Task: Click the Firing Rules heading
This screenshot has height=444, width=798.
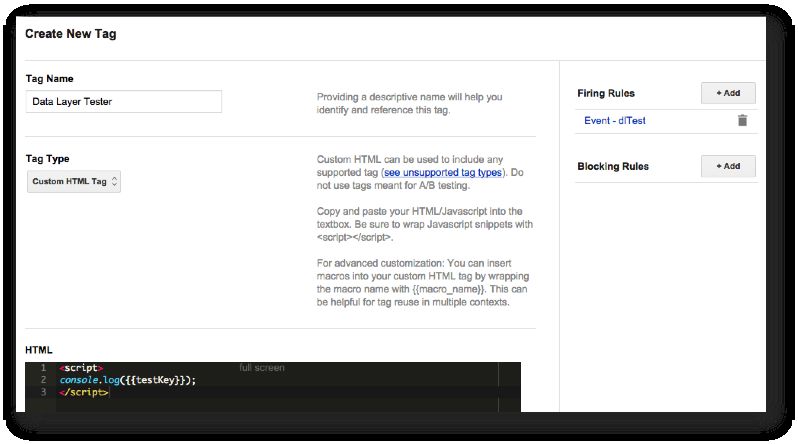Action: pos(606,93)
